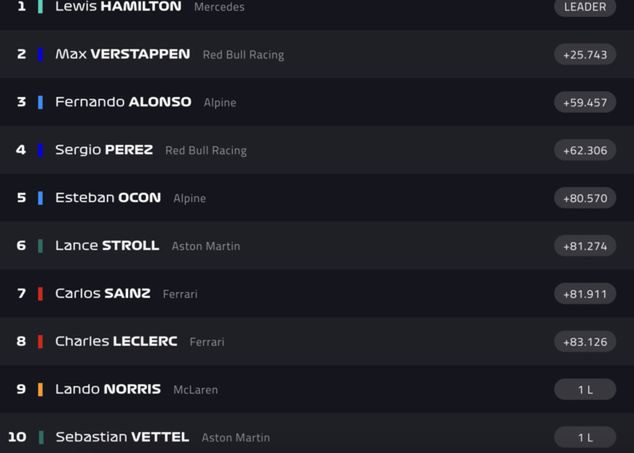Click the Alpine team label beside Ocon

pyautogui.click(x=189, y=198)
